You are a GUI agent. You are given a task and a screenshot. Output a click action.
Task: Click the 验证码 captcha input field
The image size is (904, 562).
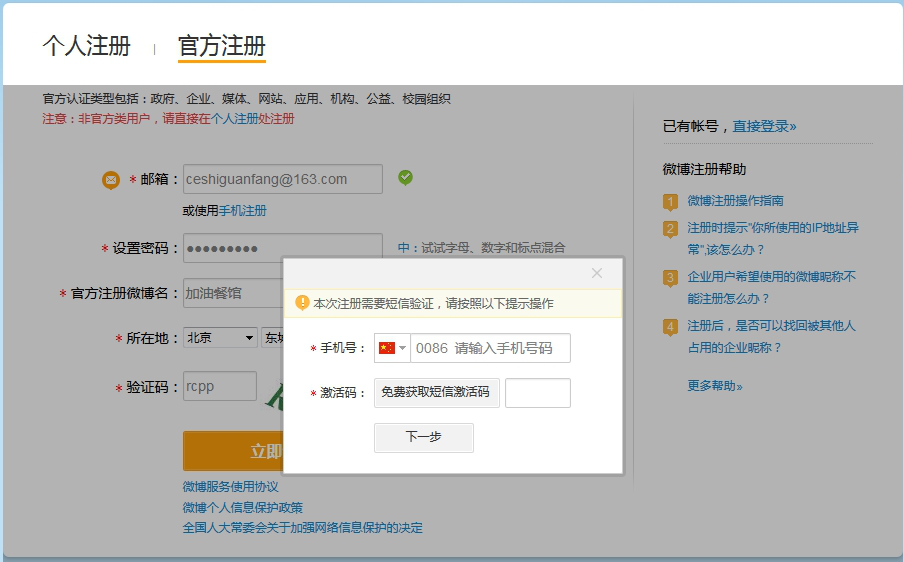220,386
